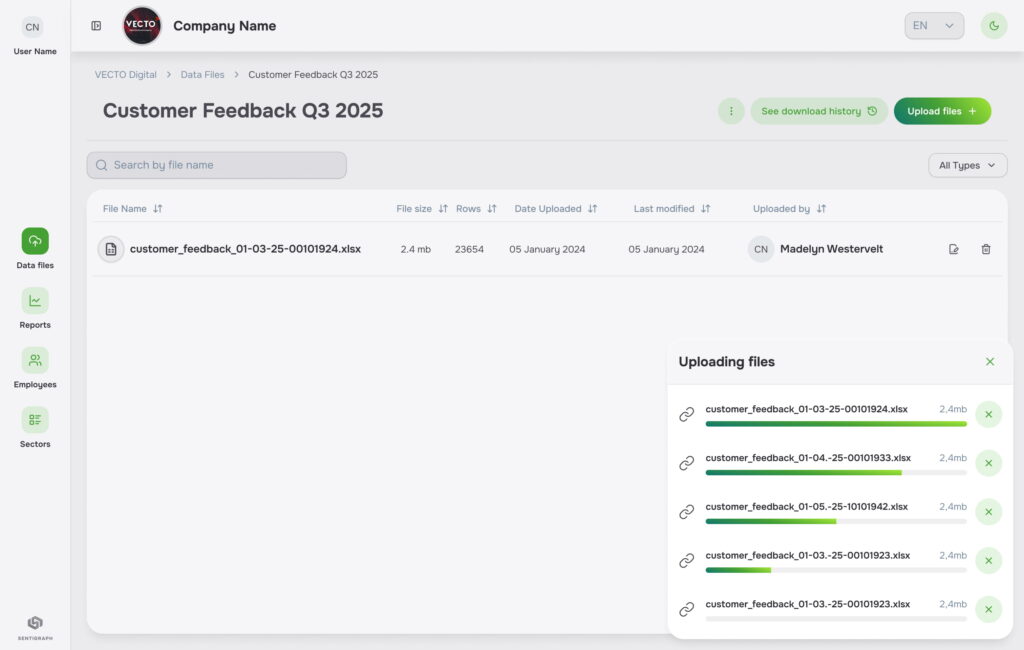Collapse the sidebar panel icon
Image resolution: width=1024 pixels, height=650 pixels.
pyautogui.click(x=96, y=26)
